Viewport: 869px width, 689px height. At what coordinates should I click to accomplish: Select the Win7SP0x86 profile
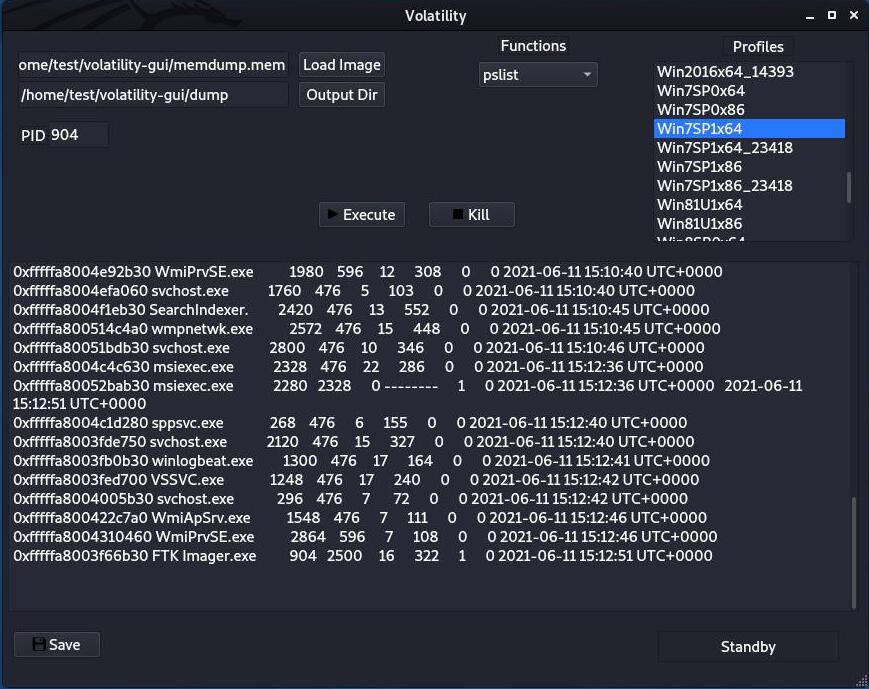click(x=749, y=109)
